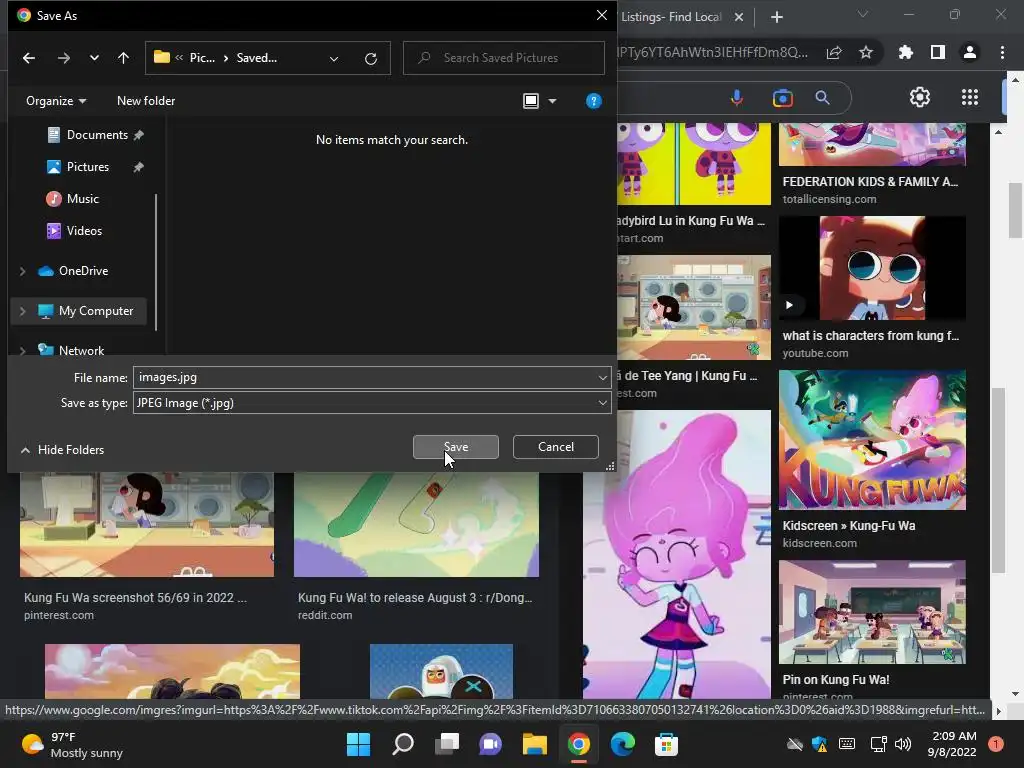The image size is (1024, 768).
Task: Share this page from address bar
Action: pos(834,52)
